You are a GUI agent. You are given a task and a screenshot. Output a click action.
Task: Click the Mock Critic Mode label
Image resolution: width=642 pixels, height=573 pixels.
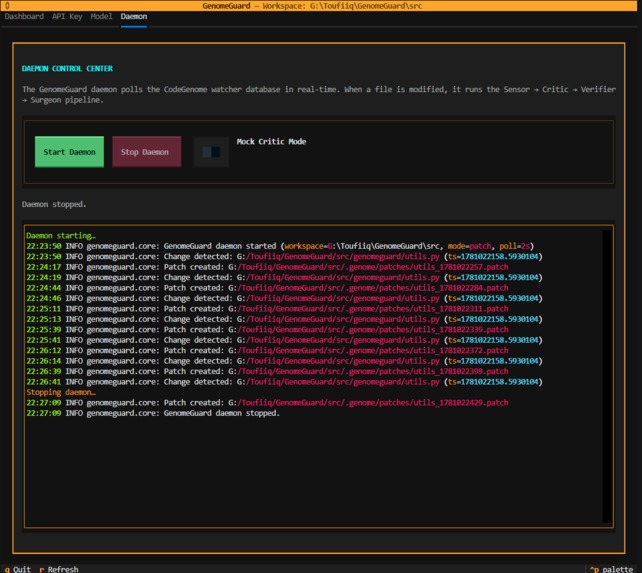pos(271,142)
